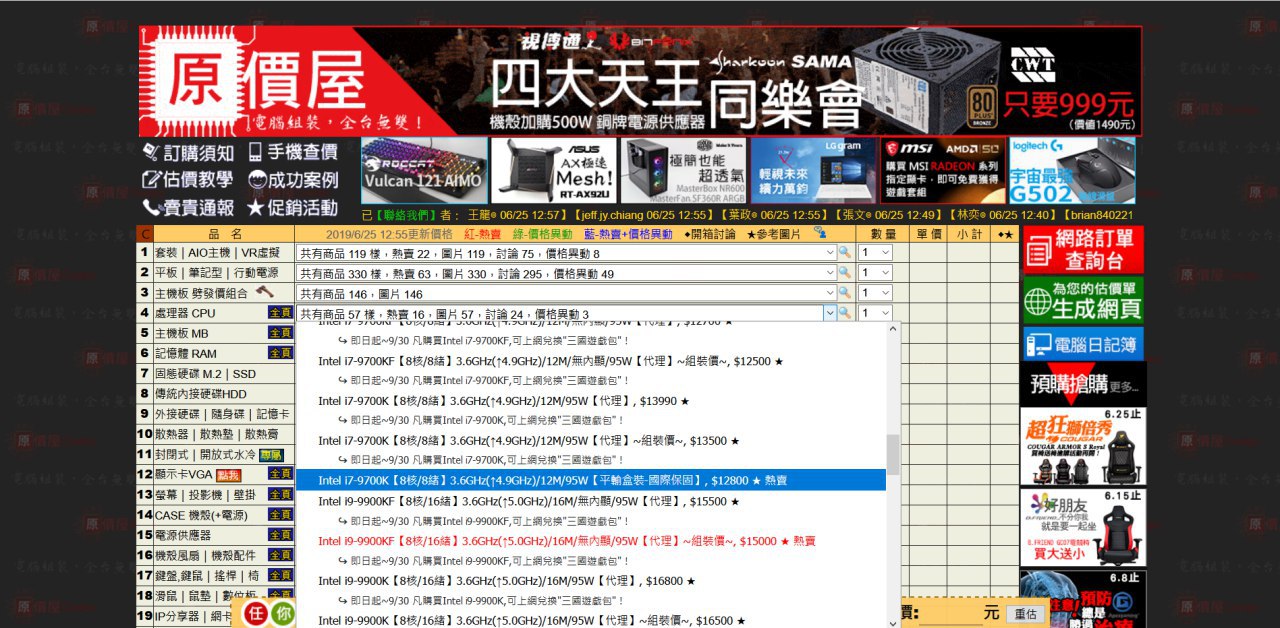1280x628 pixels.
Task: Open the 估價教學 quote tutorial
Action: click(189, 180)
